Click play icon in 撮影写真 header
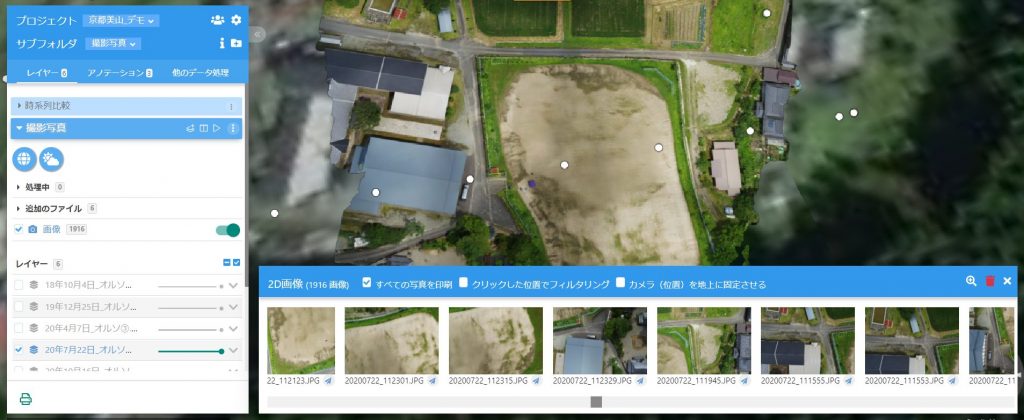The width and height of the screenshot is (1024, 420). [x=217, y=129]
